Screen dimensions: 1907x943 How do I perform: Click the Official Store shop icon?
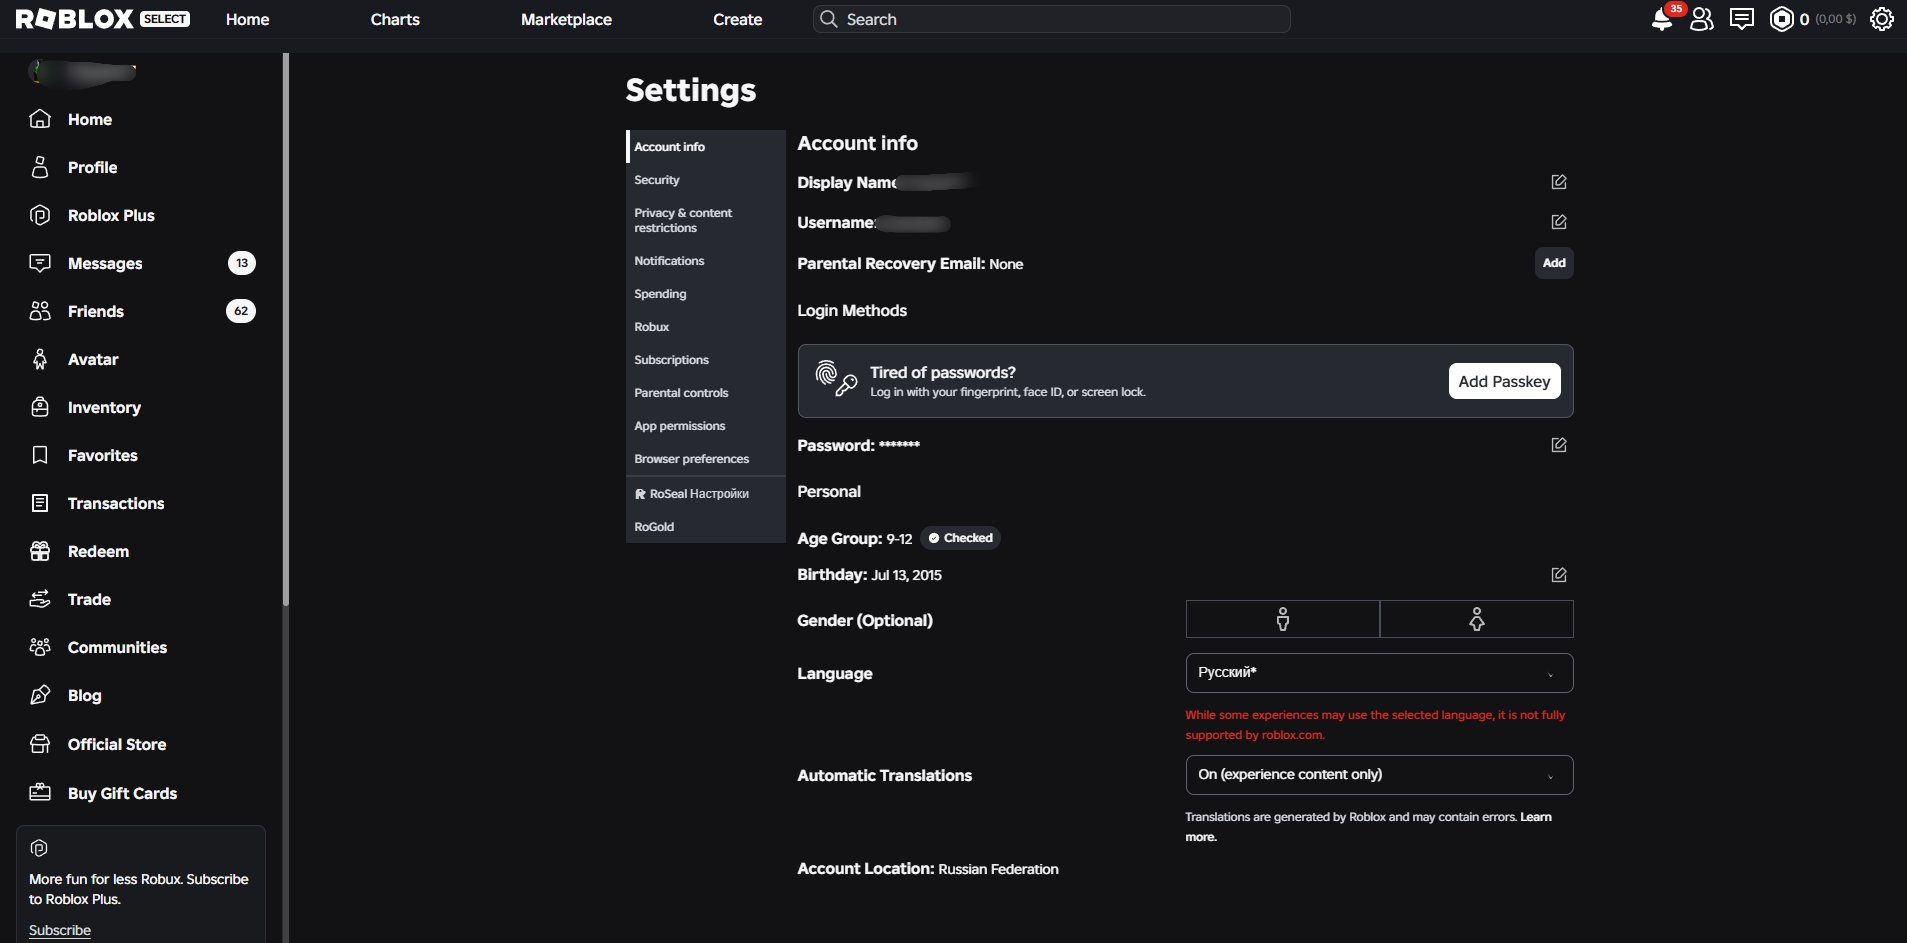[40, 744]
